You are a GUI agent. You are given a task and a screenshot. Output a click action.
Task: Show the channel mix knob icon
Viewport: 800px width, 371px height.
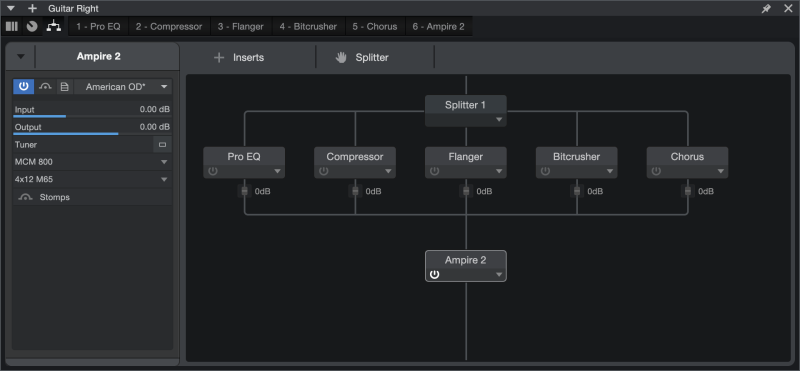pos(32,26)
